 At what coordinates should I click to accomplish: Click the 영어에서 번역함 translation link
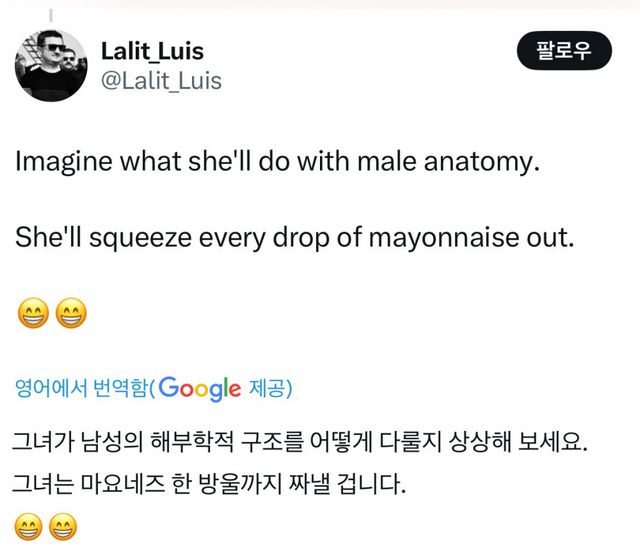coord(82,388)
